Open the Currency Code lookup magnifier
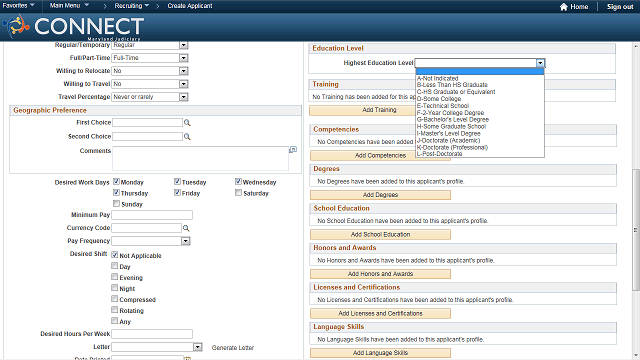This screenshot has width=640, height=360. [x=186, y=228]
